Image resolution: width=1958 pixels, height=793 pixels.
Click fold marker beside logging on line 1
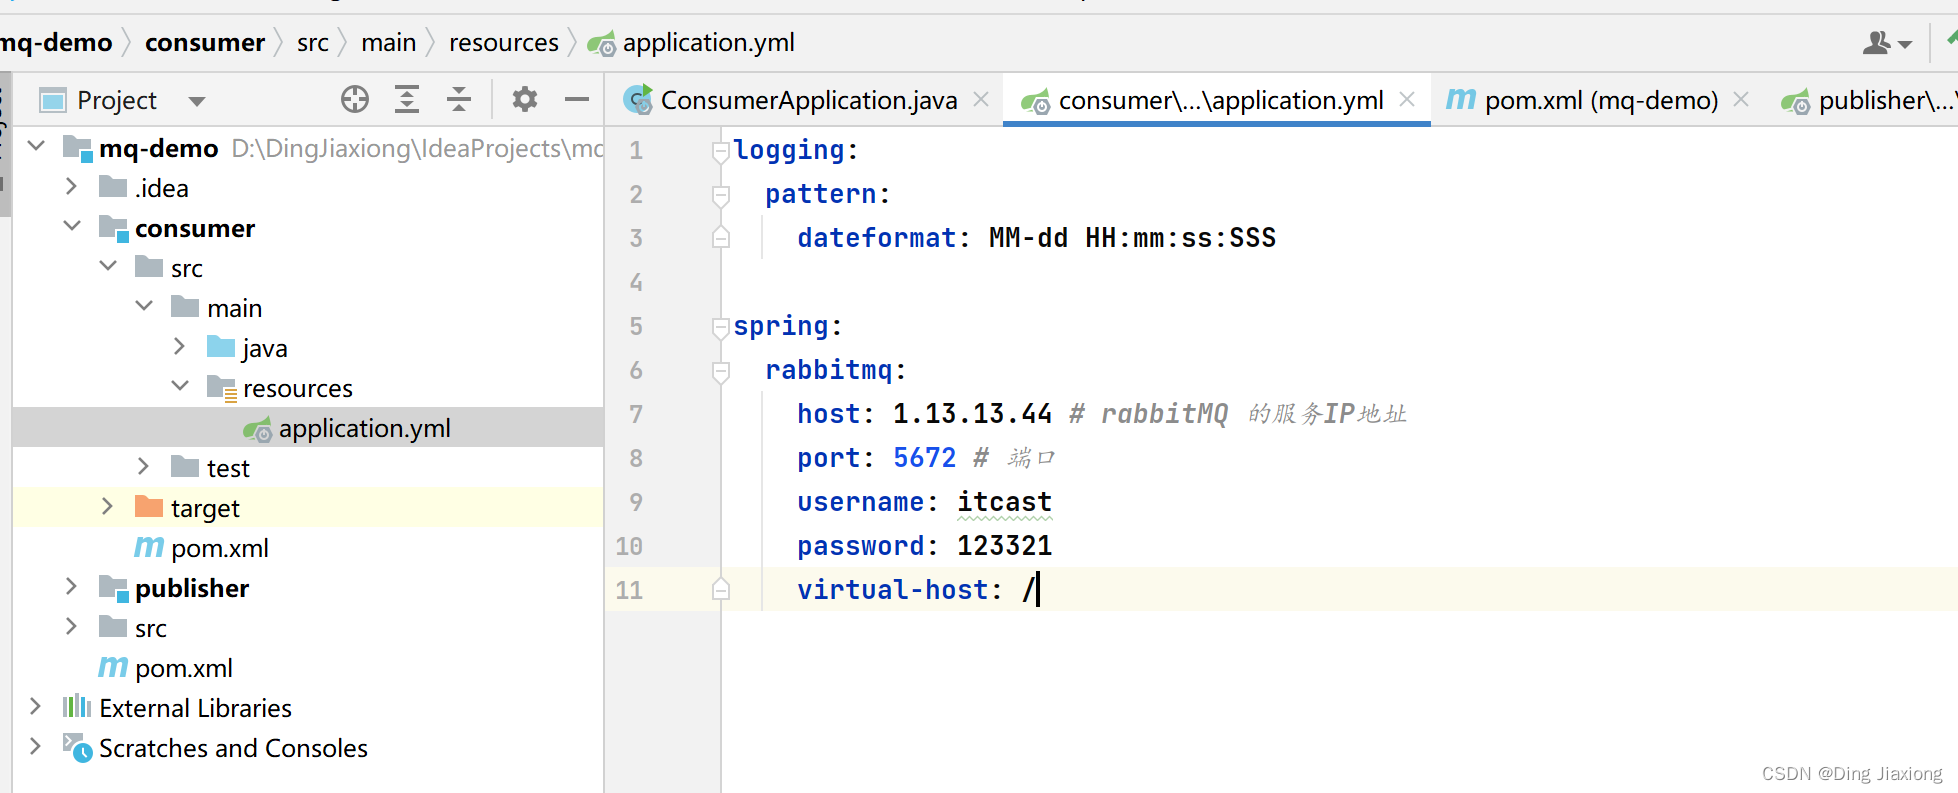coord(720,150)
